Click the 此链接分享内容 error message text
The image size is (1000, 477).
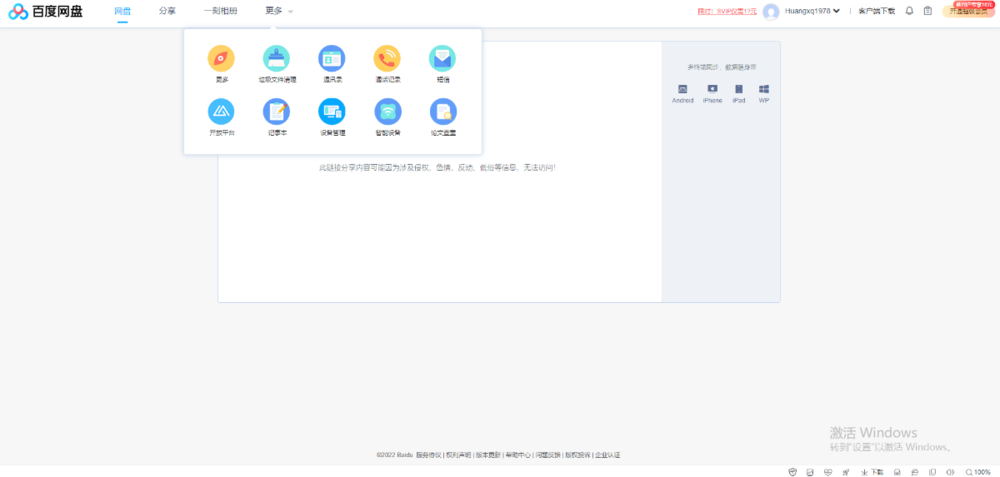click(438, 168)
